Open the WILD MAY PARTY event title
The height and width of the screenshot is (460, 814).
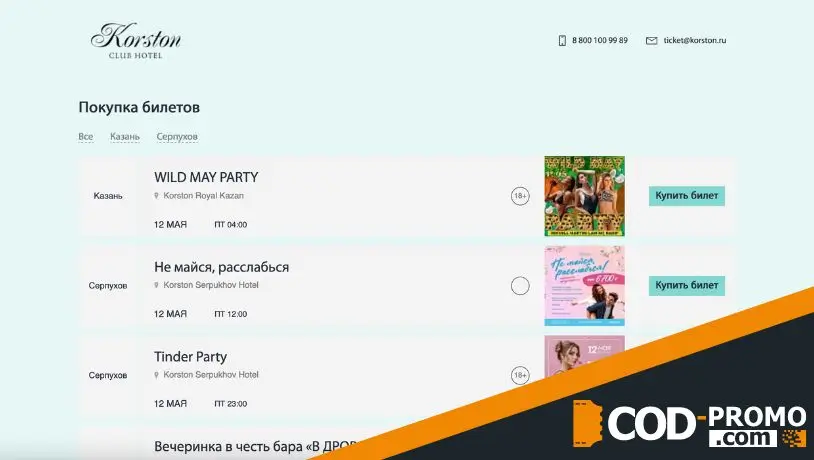206,177
